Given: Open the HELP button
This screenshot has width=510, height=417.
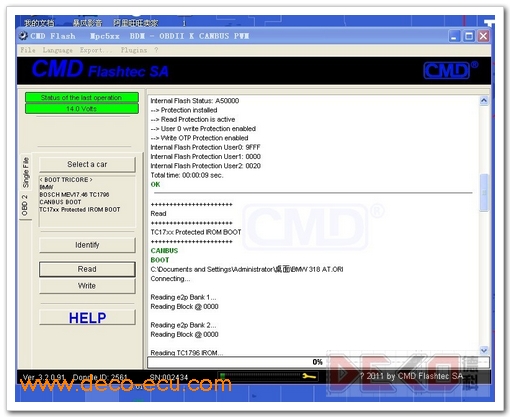Looking at the screenshot, I should click(87, 317).
